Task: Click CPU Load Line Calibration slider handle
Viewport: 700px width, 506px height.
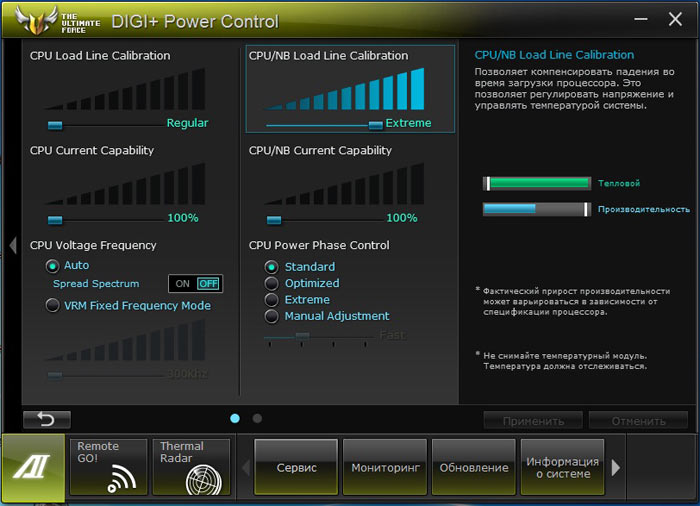Action: click(55, 125)
